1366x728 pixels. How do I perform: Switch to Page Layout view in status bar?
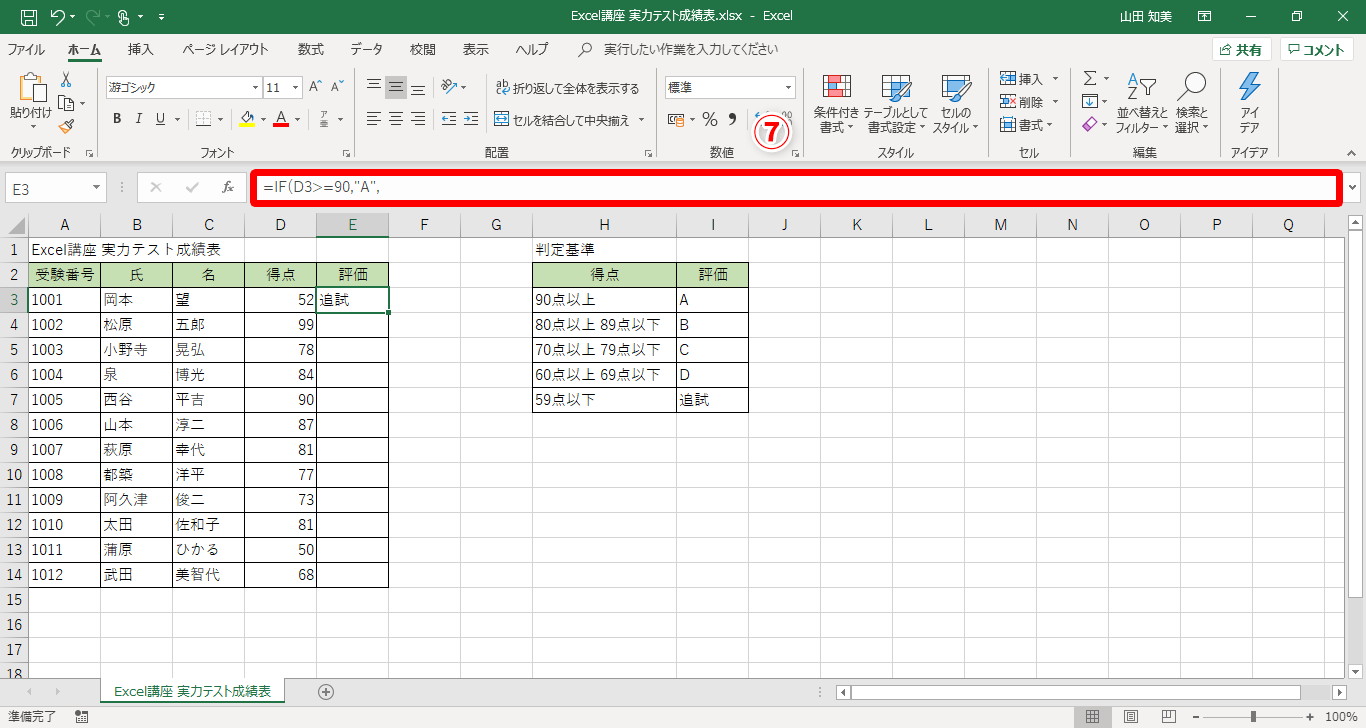coord(1130,716)
